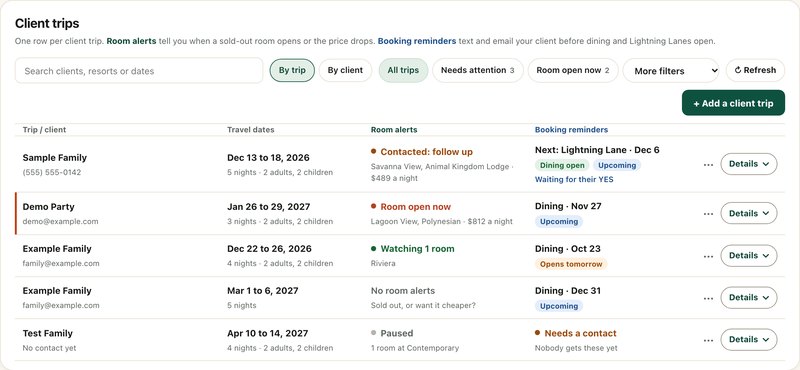
Task: Click Needs a contact status
Action: [576, 333]
